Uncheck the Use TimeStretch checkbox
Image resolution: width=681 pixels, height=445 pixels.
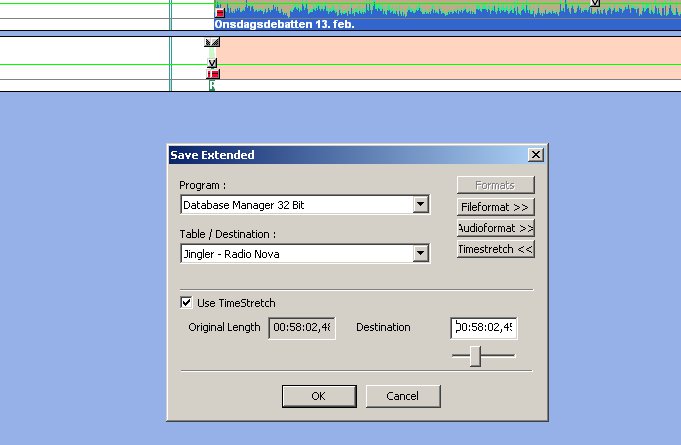186,303
